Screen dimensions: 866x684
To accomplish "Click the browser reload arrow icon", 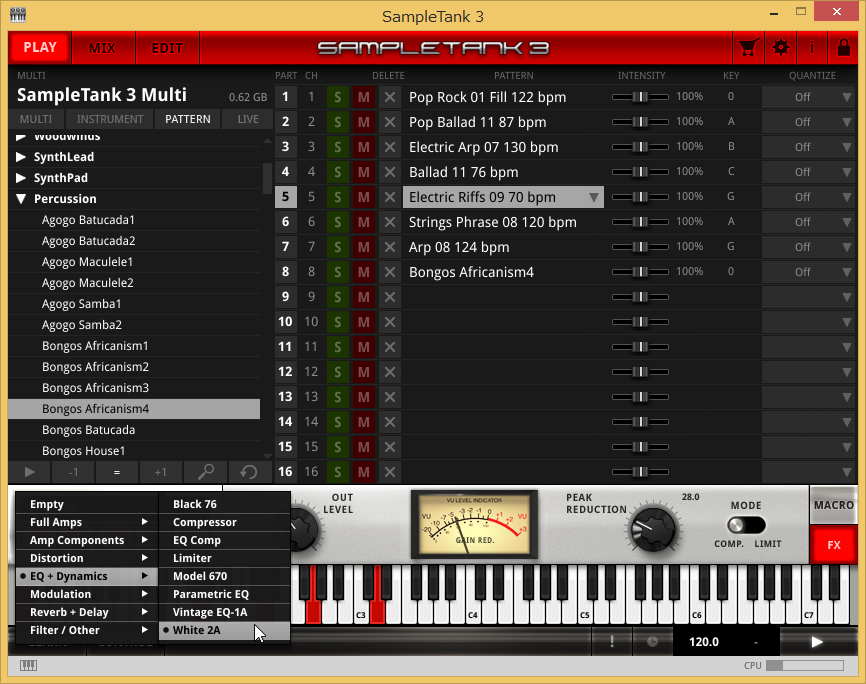I will point(249,472).
